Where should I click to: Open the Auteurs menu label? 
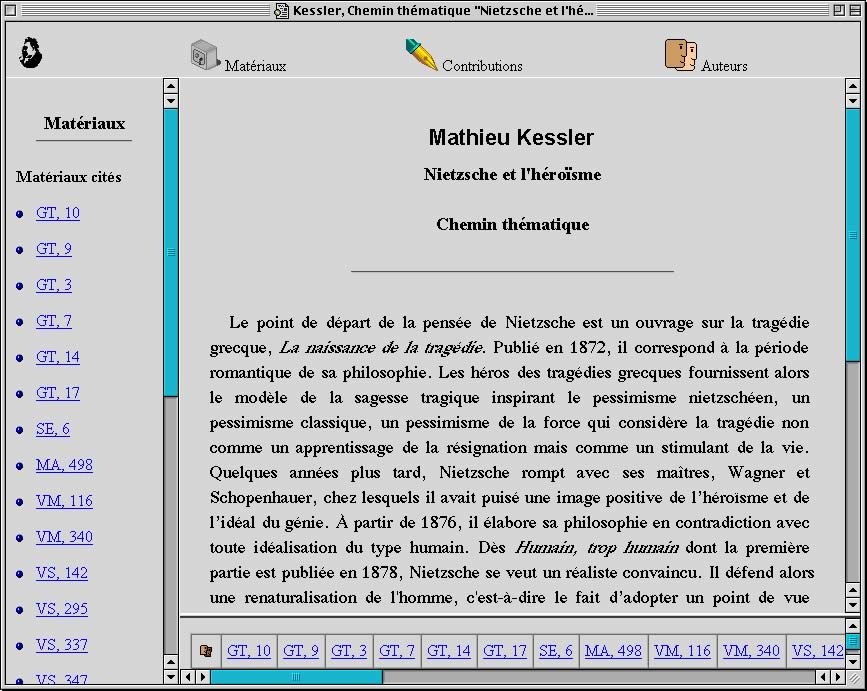724,66
